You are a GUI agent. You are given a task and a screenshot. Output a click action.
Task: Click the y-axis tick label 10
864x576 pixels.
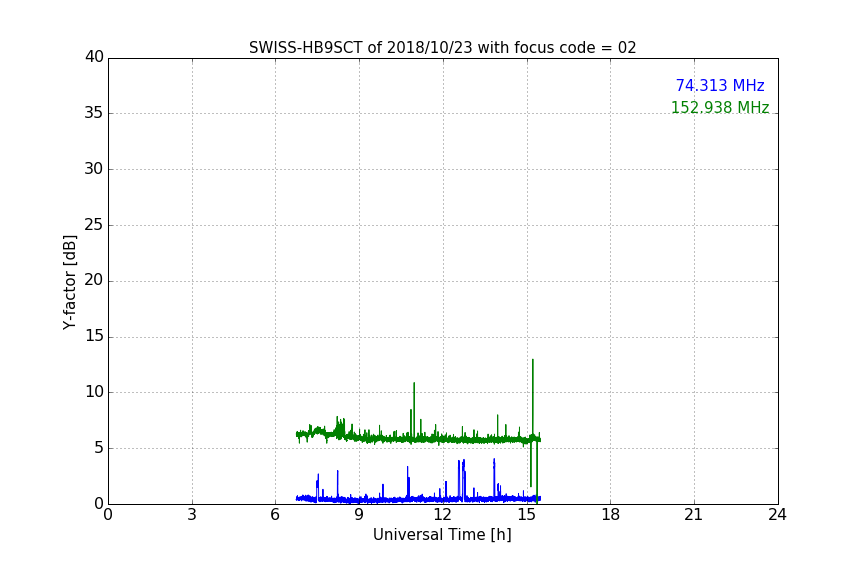tap(94, 392)
